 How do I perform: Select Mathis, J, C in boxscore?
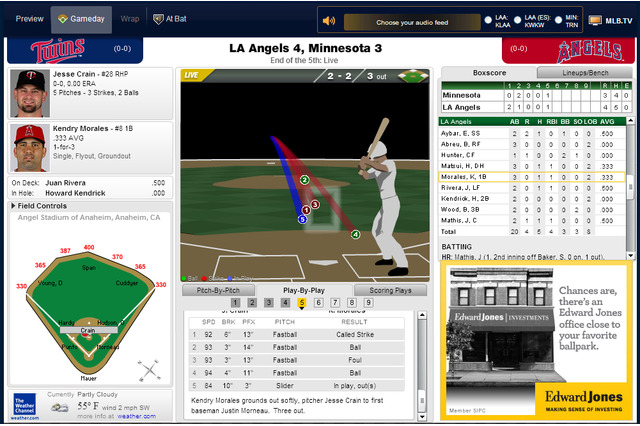point(532,220)
